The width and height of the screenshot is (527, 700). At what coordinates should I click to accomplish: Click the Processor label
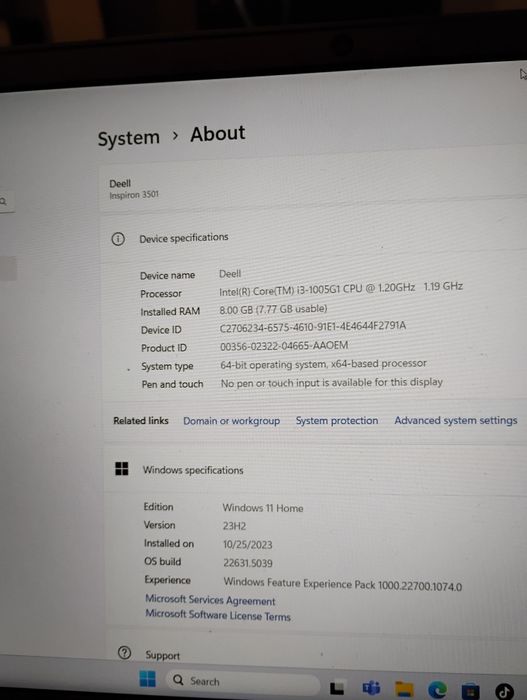[x=161, y=294]
